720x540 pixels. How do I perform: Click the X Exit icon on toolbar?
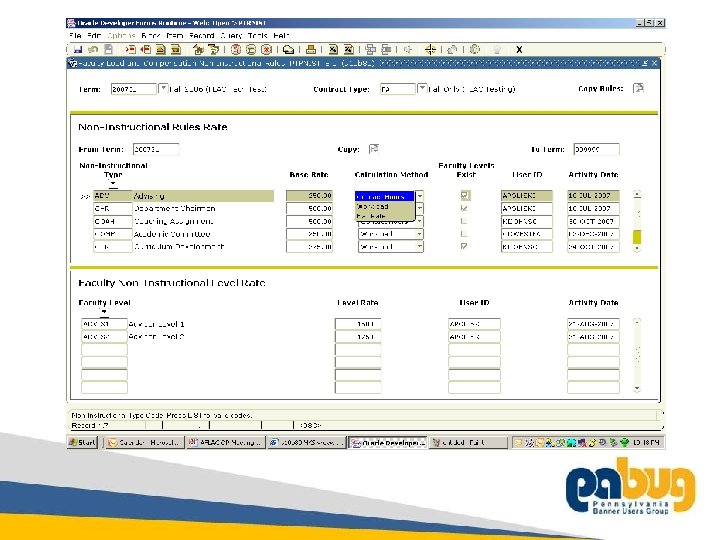[x=519, y=49]
